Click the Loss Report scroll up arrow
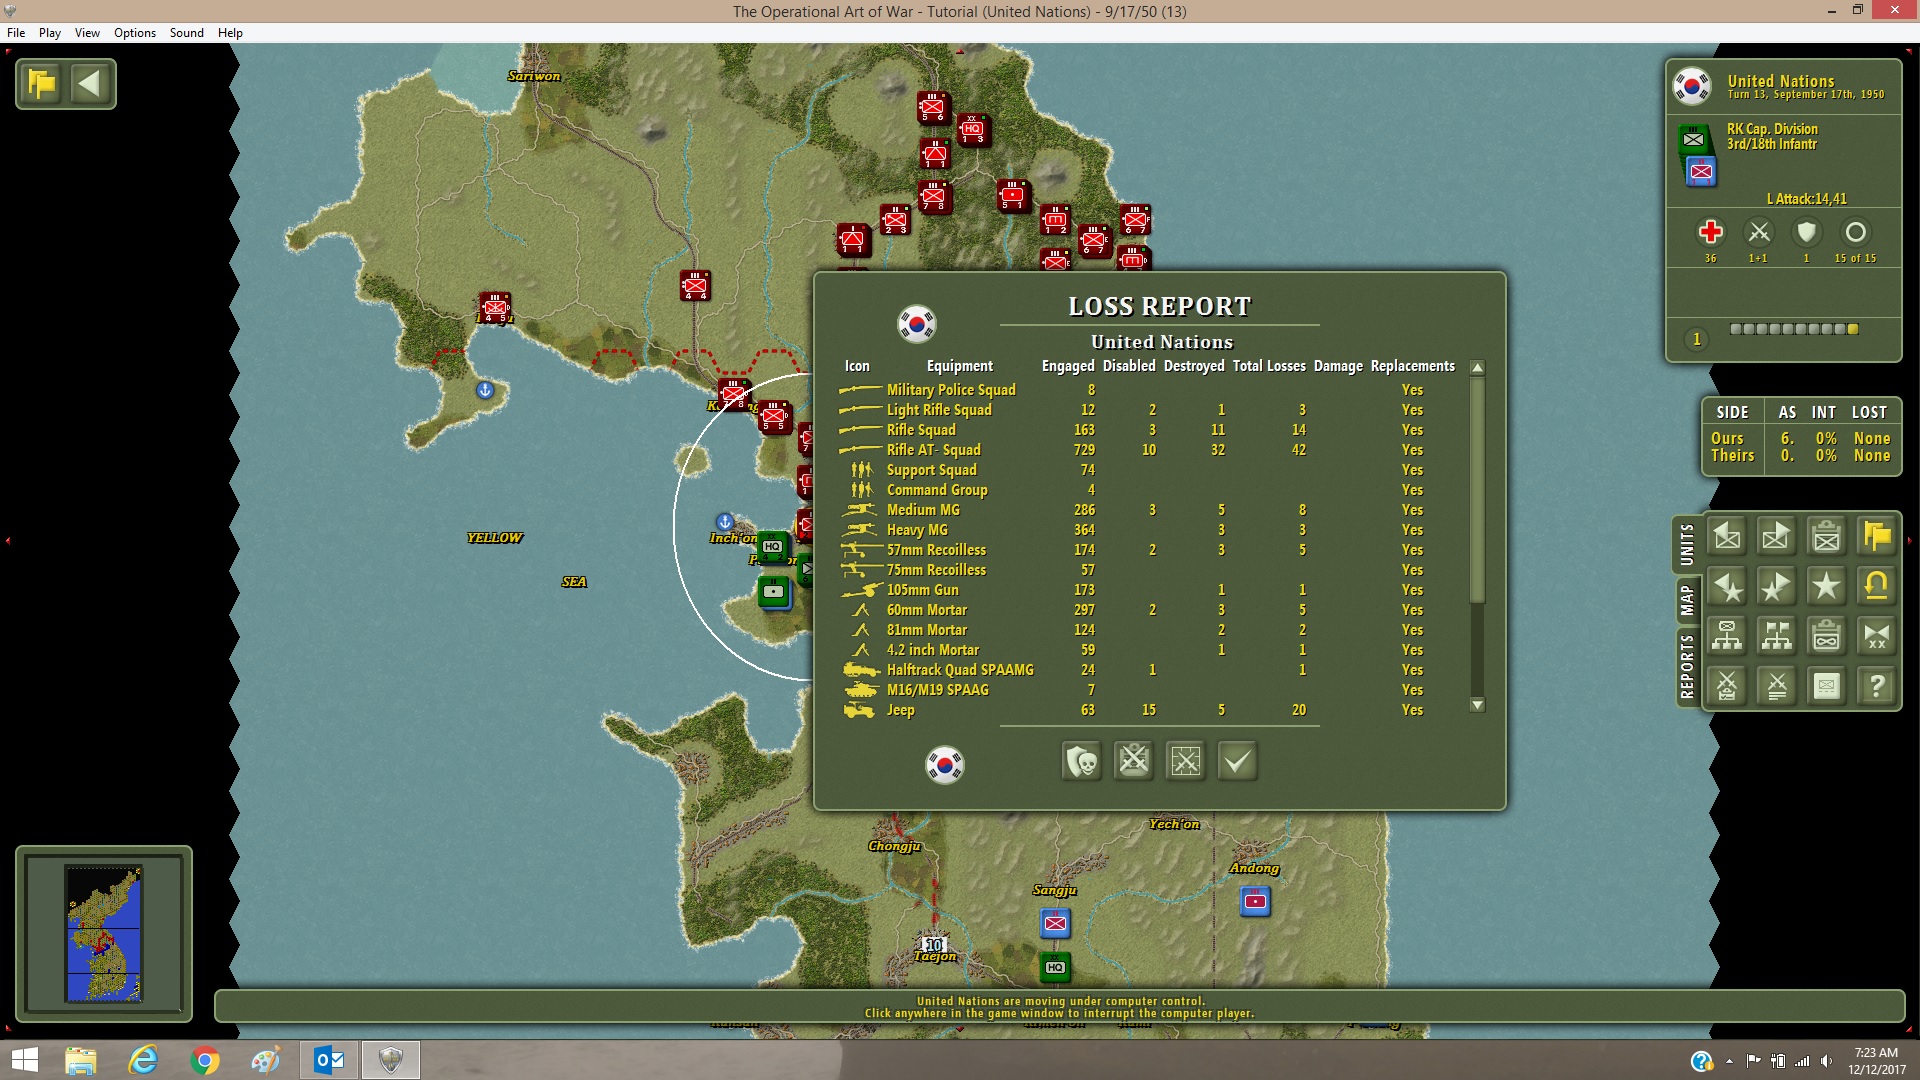This screenshot has height=1080, width=1920. tap(1478, 367)
